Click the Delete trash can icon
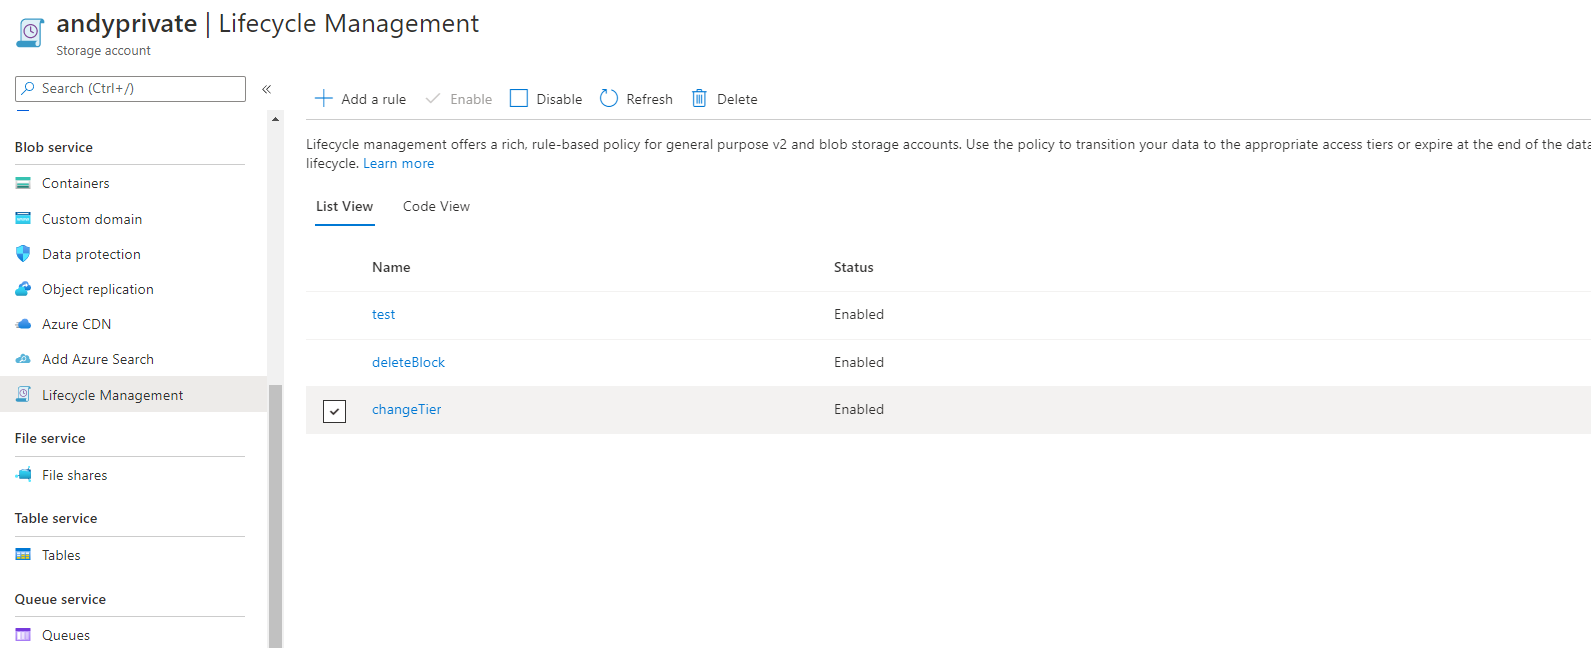Screen dimensions: 1591x648 pos(699,98)
